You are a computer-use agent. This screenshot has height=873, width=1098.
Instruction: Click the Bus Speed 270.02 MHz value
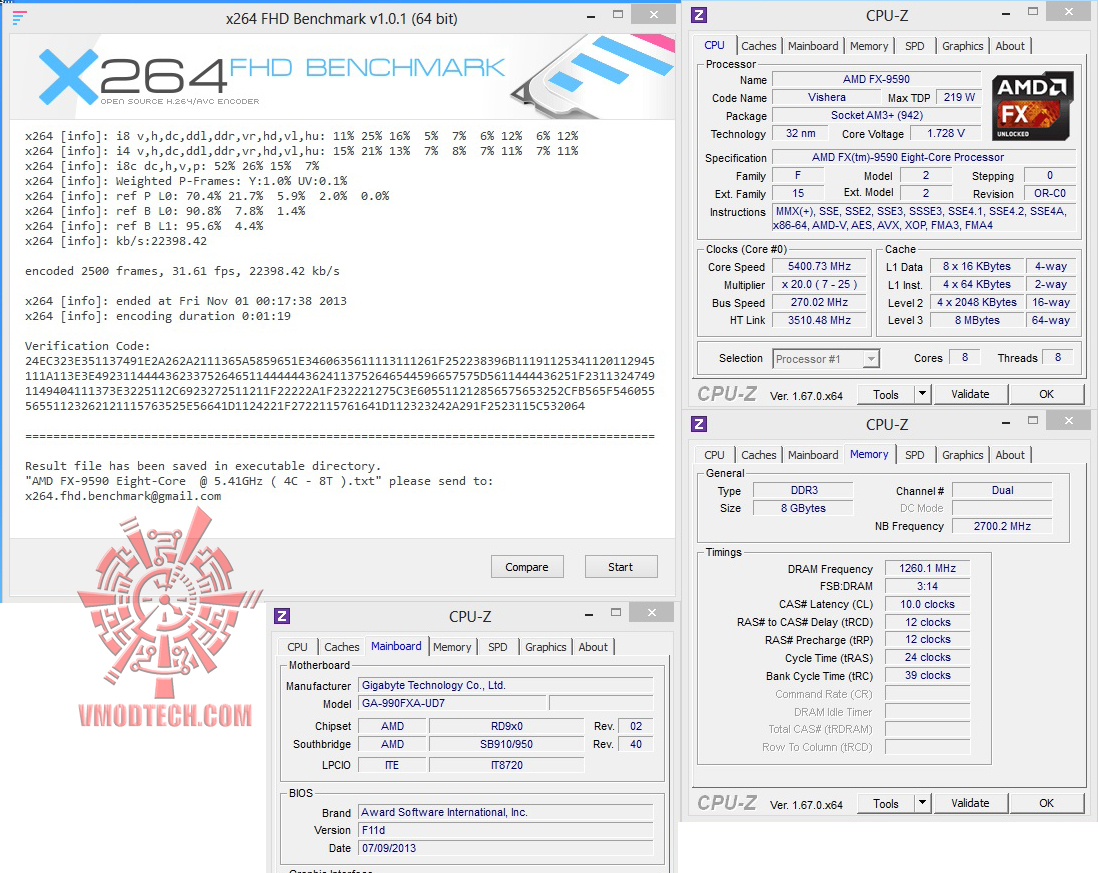(x=819, y=302)
